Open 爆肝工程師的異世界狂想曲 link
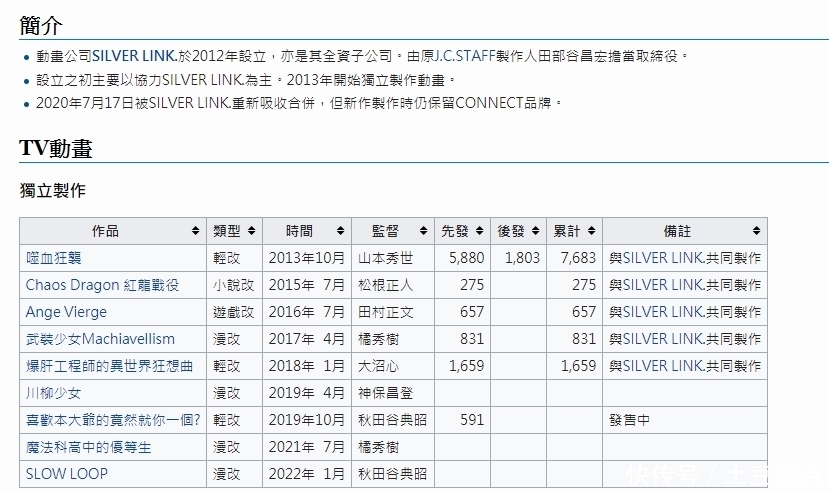829x492 pixels. pos(109,366)
